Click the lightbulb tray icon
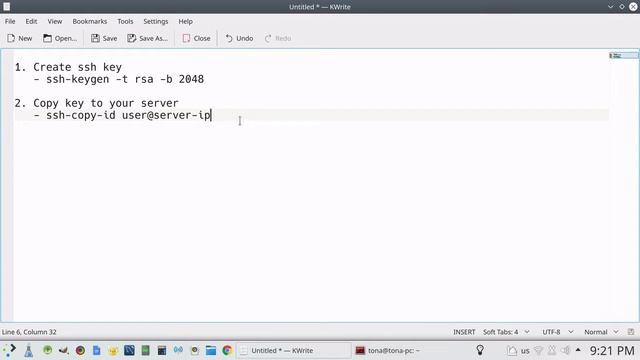The width and height of the screenshot is (640, 360). click(480, 350)
